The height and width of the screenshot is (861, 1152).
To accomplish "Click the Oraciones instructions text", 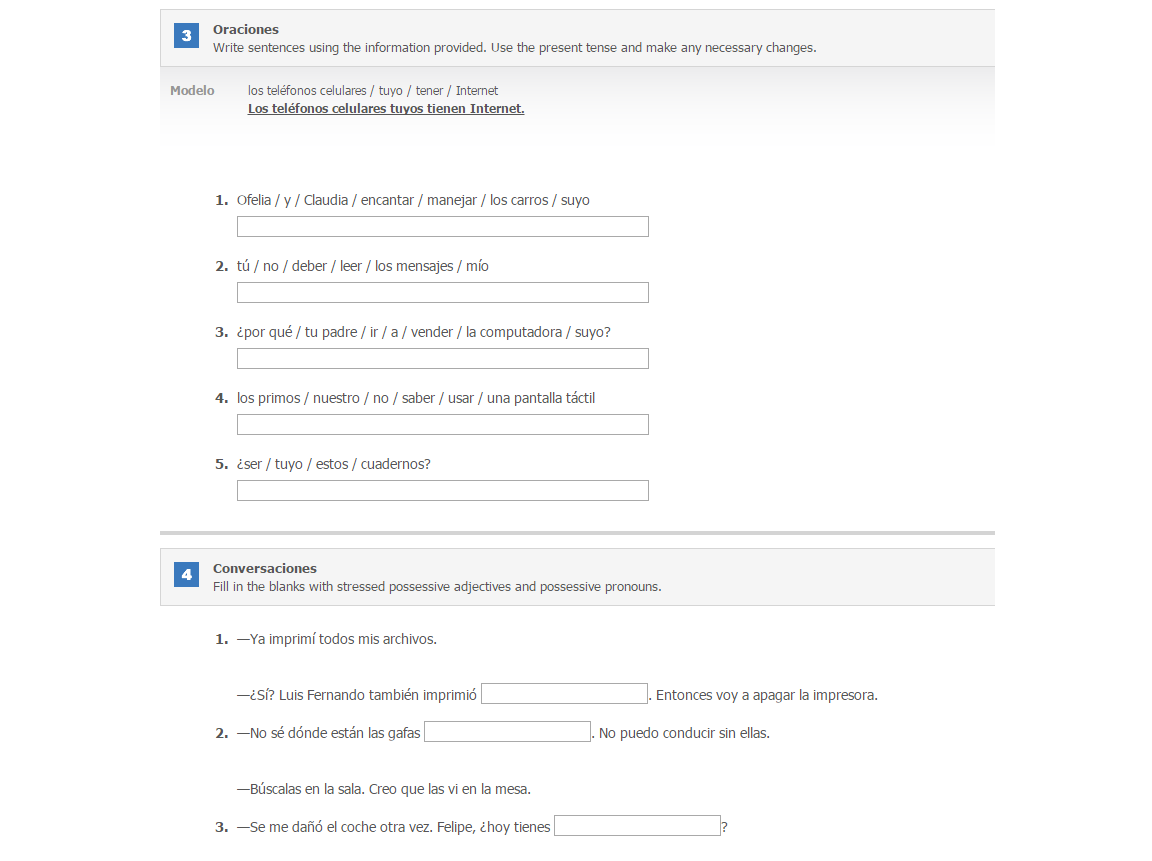I will tap(514, 48).
